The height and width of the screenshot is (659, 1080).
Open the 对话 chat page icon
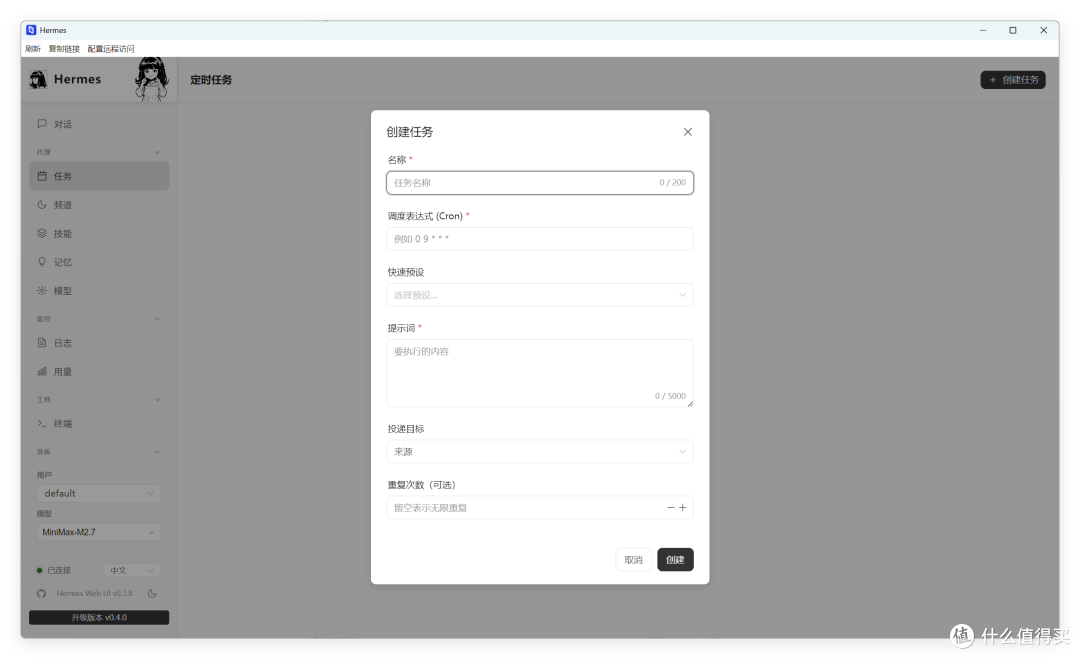point(42,124)
